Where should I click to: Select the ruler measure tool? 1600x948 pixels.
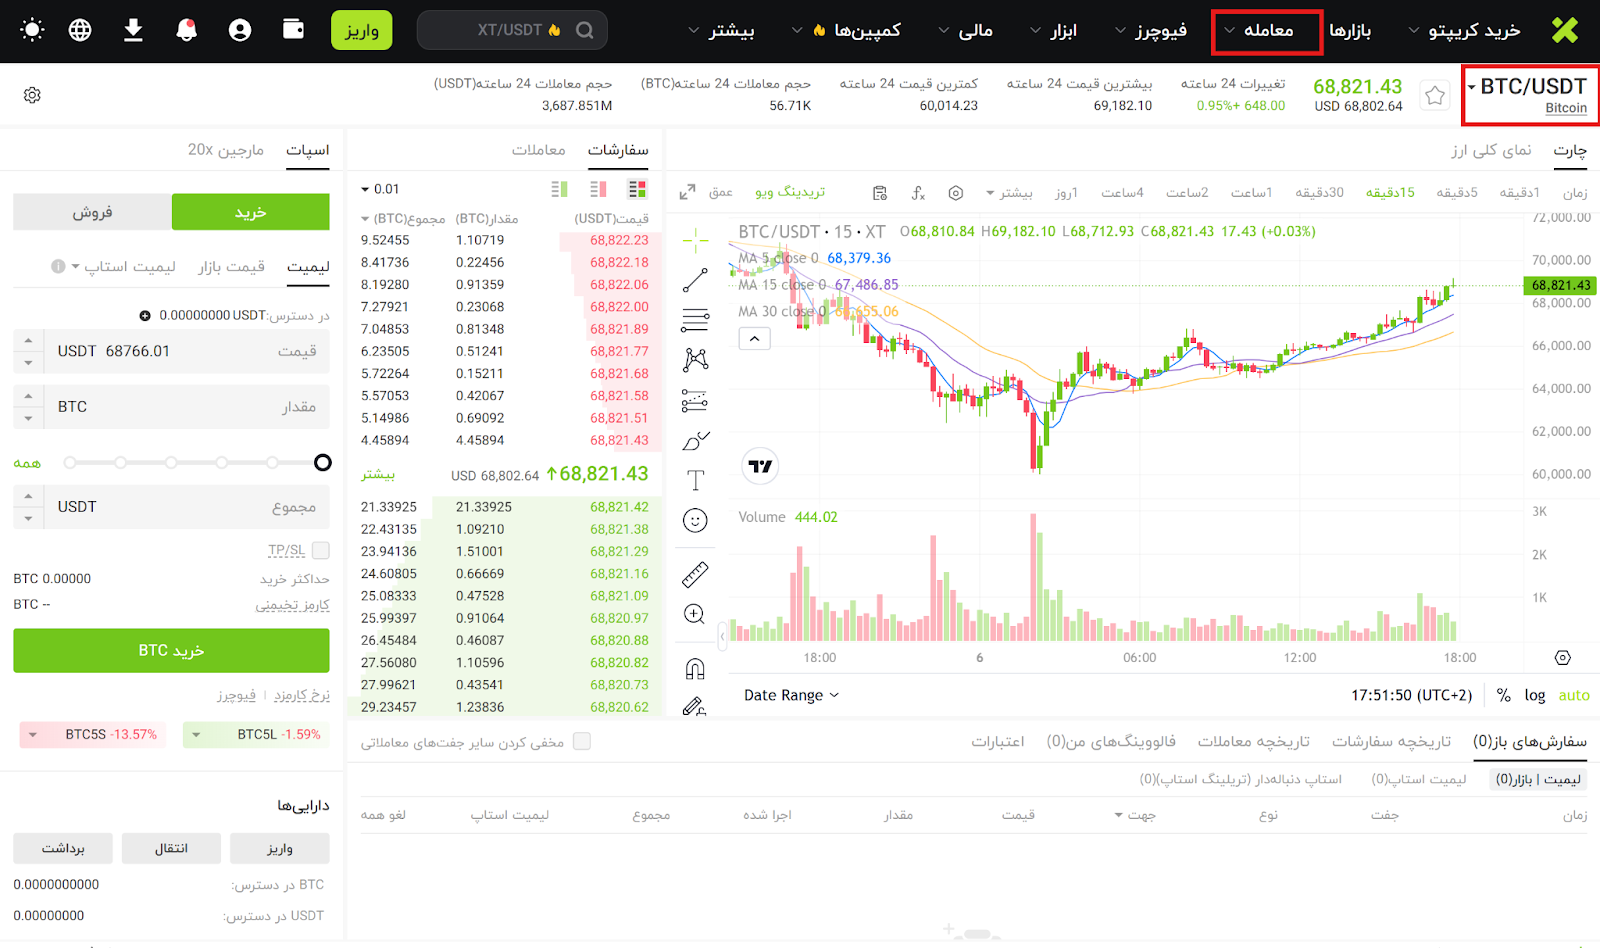click(x=695, y=574)
